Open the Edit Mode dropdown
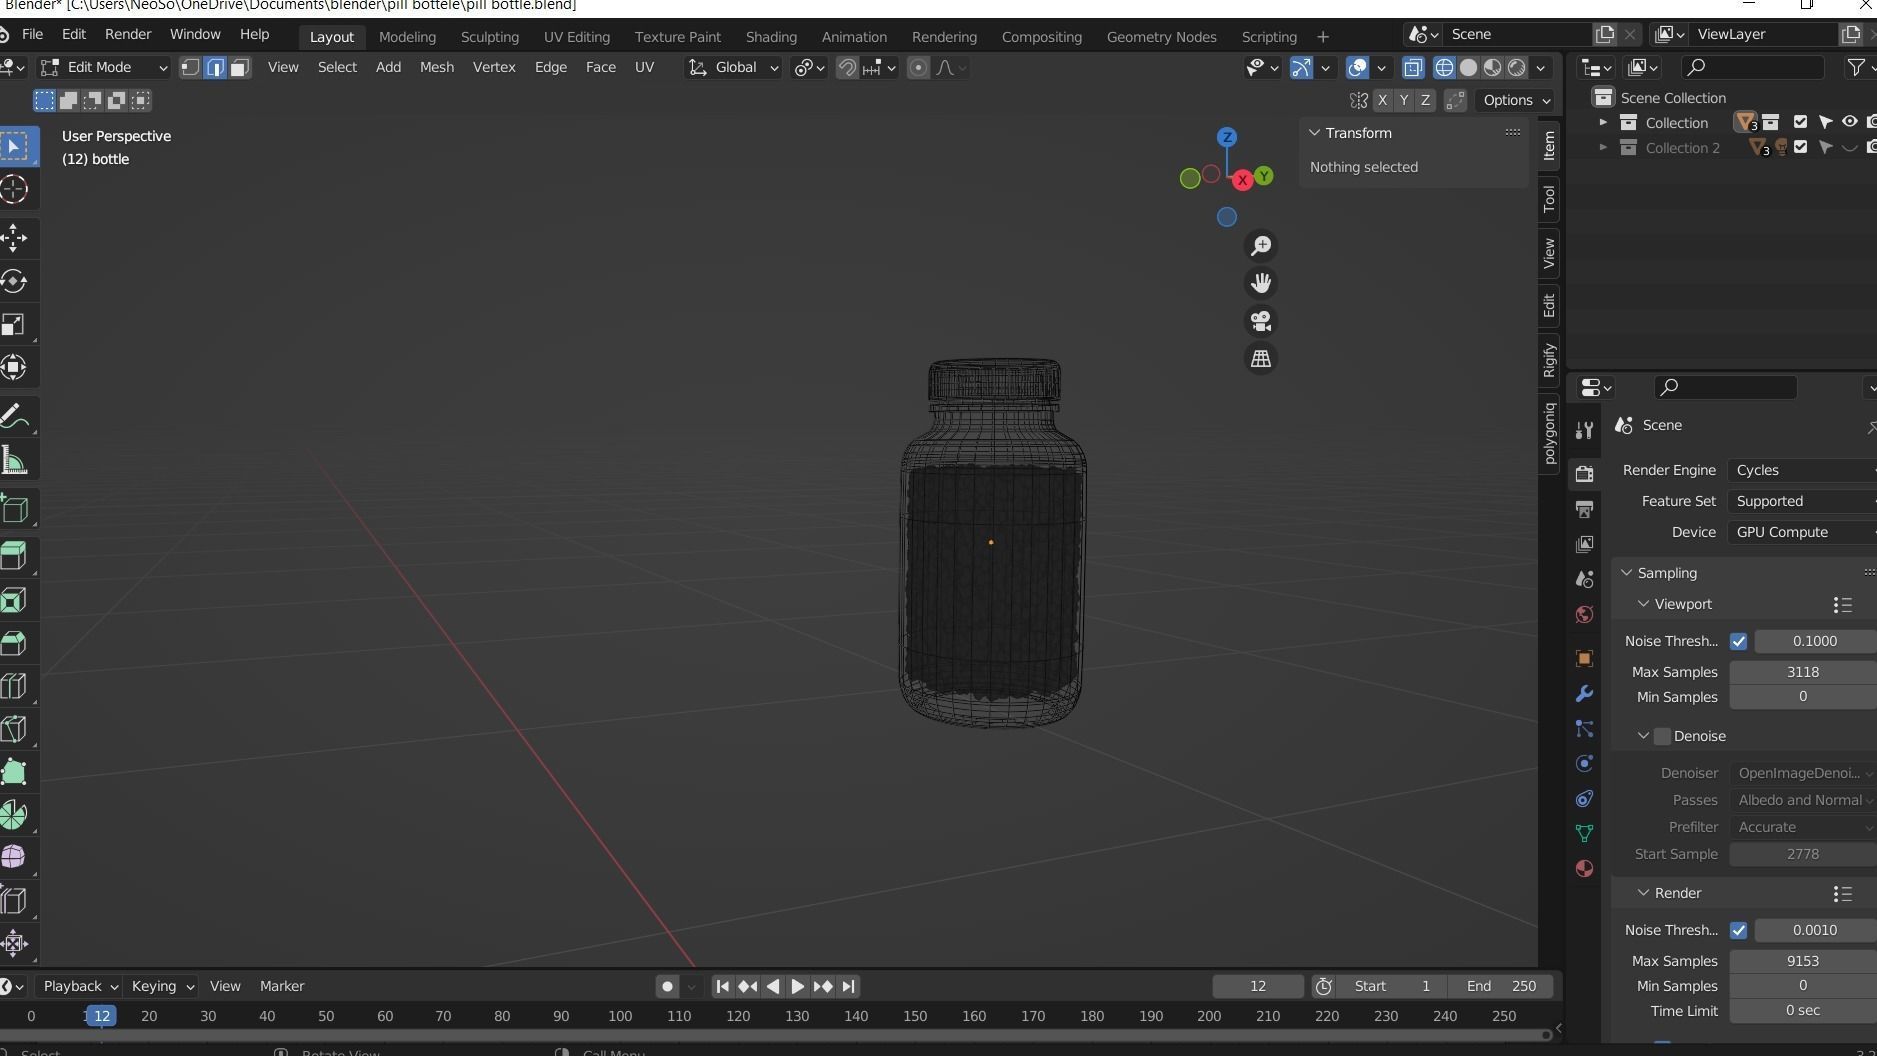The width and height of the screenshot is (1877, 1056). click(x=104, y=67)
